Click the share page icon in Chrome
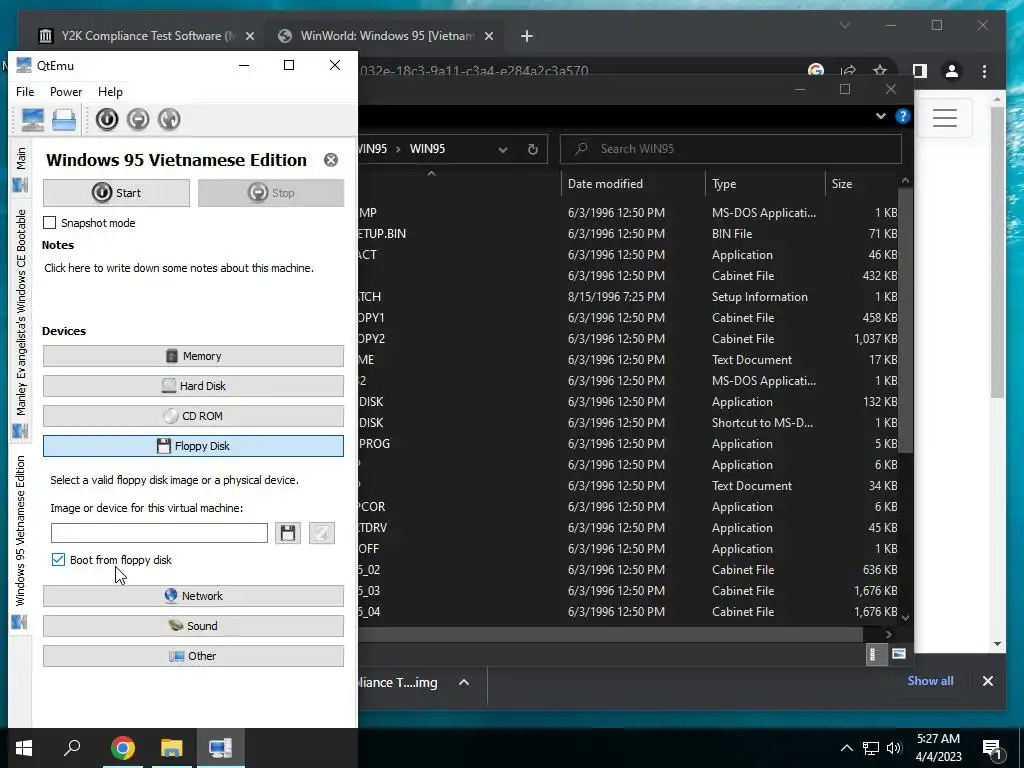1024x768 pixels. pos(848,71)
